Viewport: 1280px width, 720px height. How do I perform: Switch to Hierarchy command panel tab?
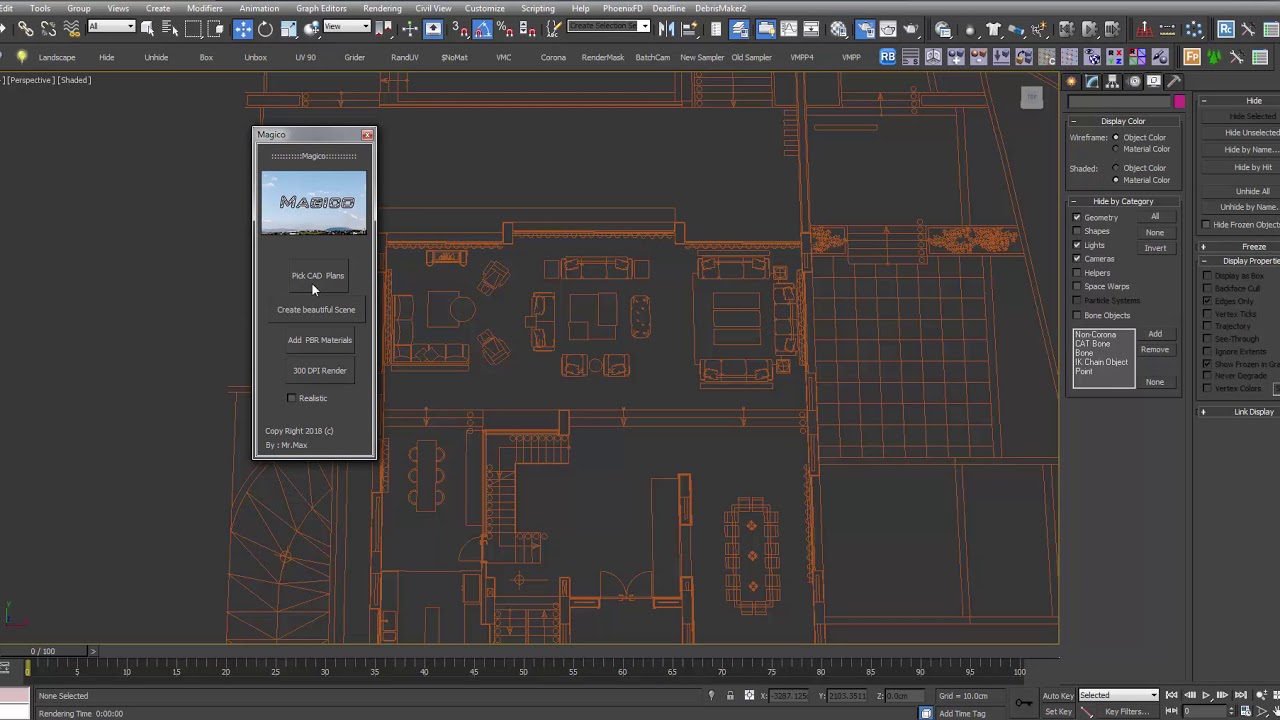coord(1112,81)
